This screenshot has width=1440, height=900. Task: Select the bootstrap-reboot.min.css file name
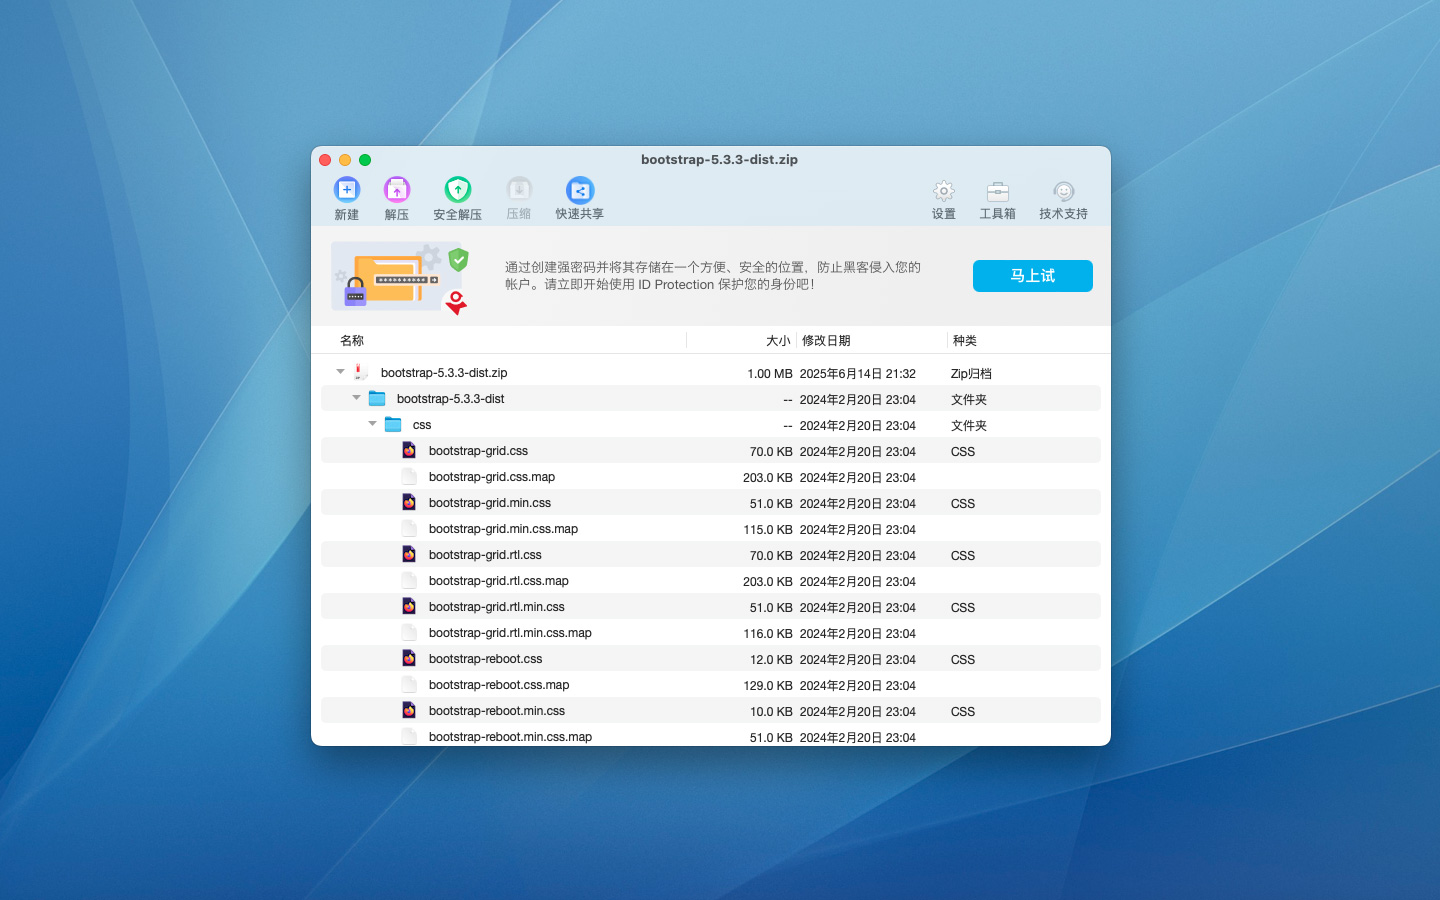(x=497, y=711)
